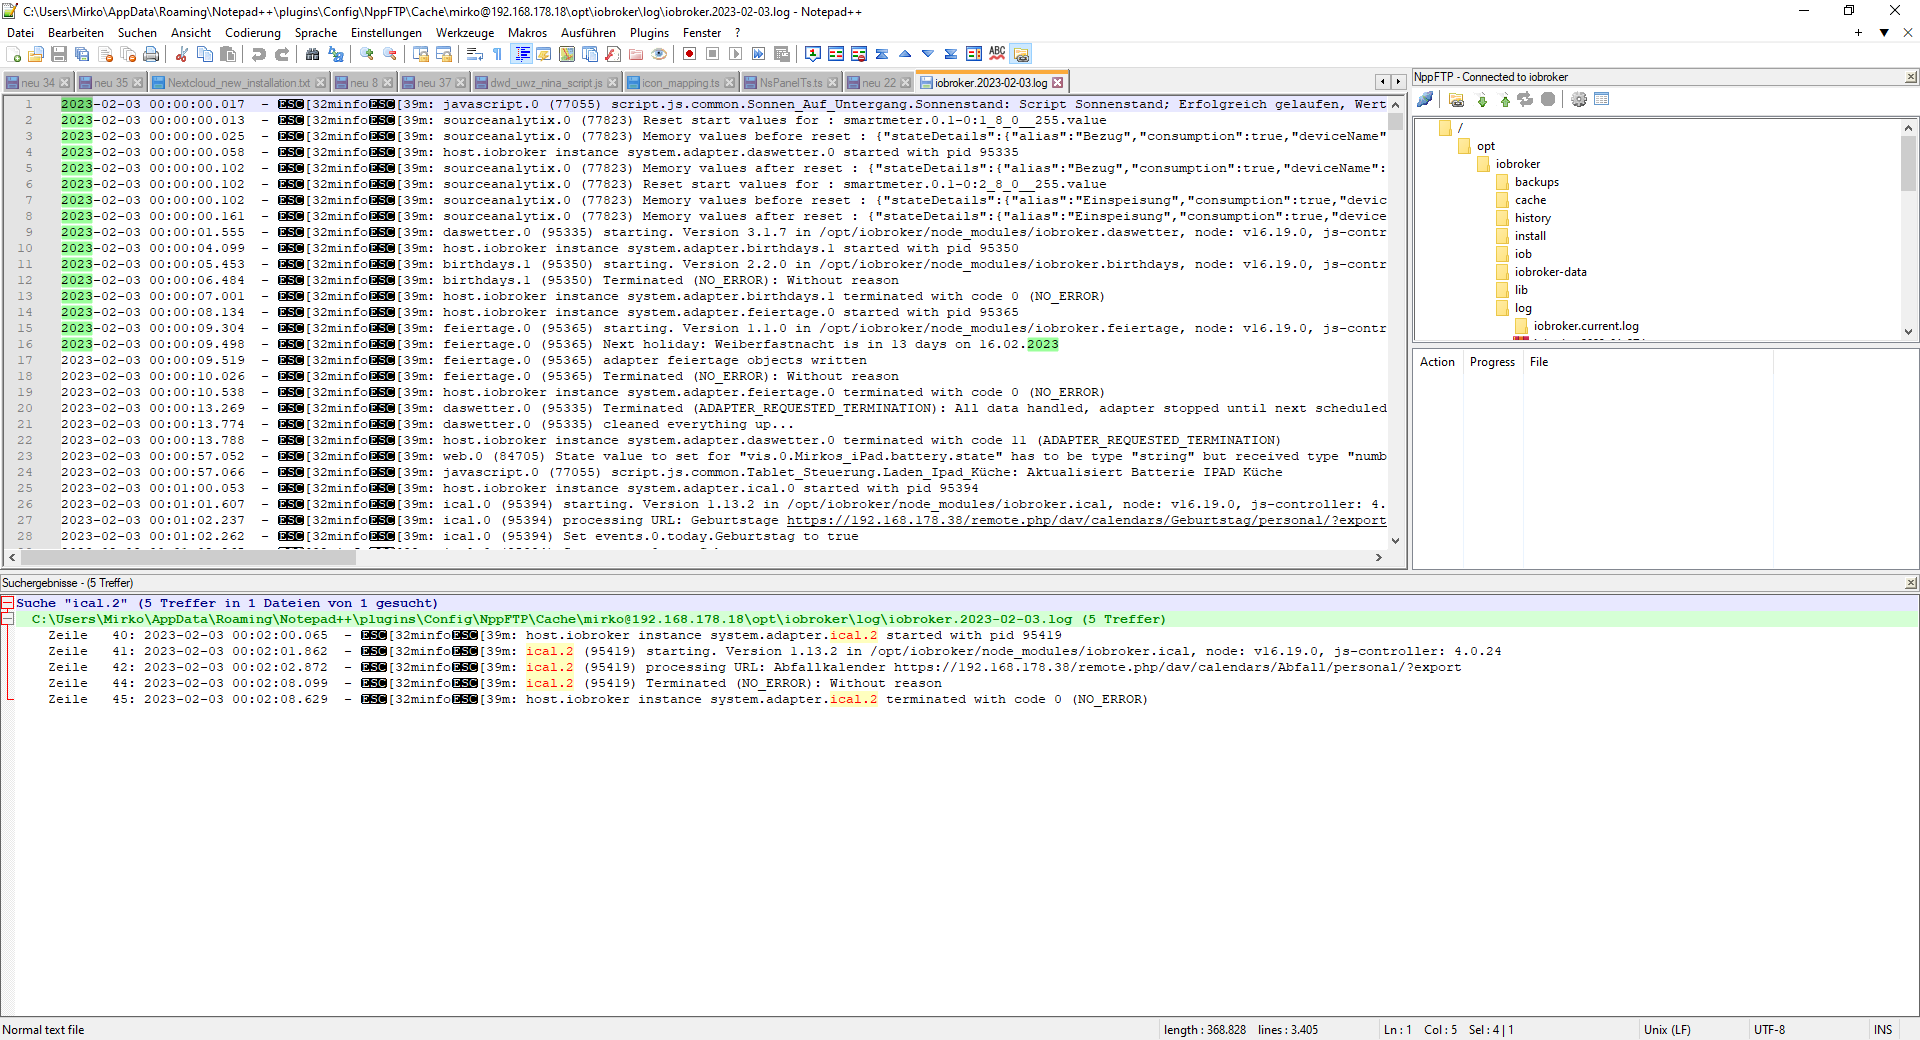This screenshot has width=1920, height=1040.
Task: Toggle word wrap in the toolbar
Action: [x=475, y=54]
